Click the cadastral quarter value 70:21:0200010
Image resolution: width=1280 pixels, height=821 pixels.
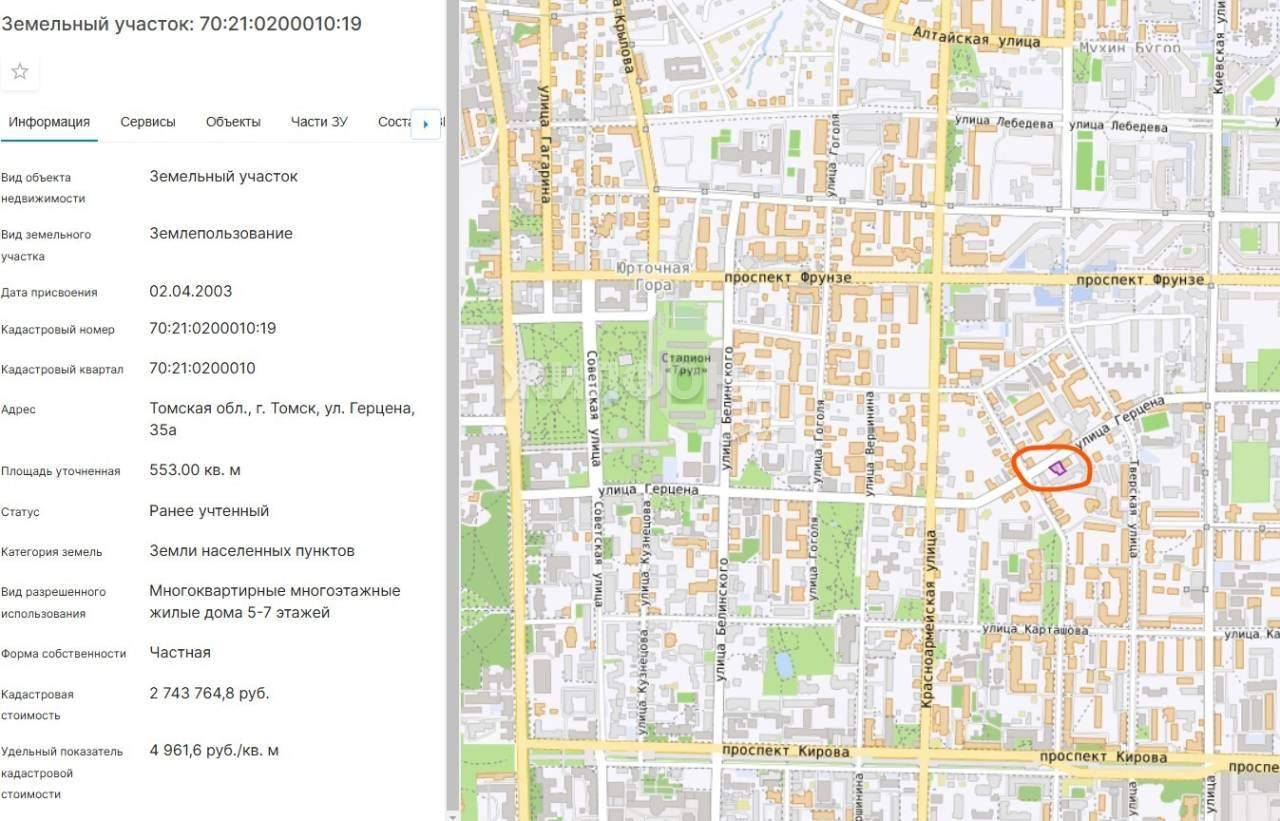tap(202, 368)
